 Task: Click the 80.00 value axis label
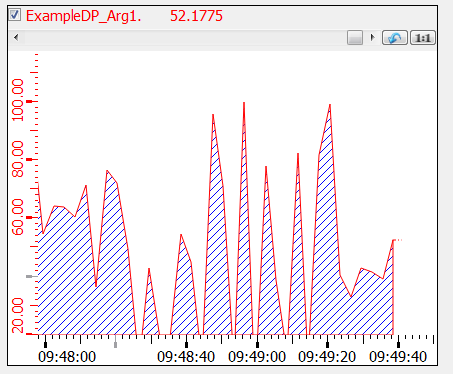coord(18,159)
